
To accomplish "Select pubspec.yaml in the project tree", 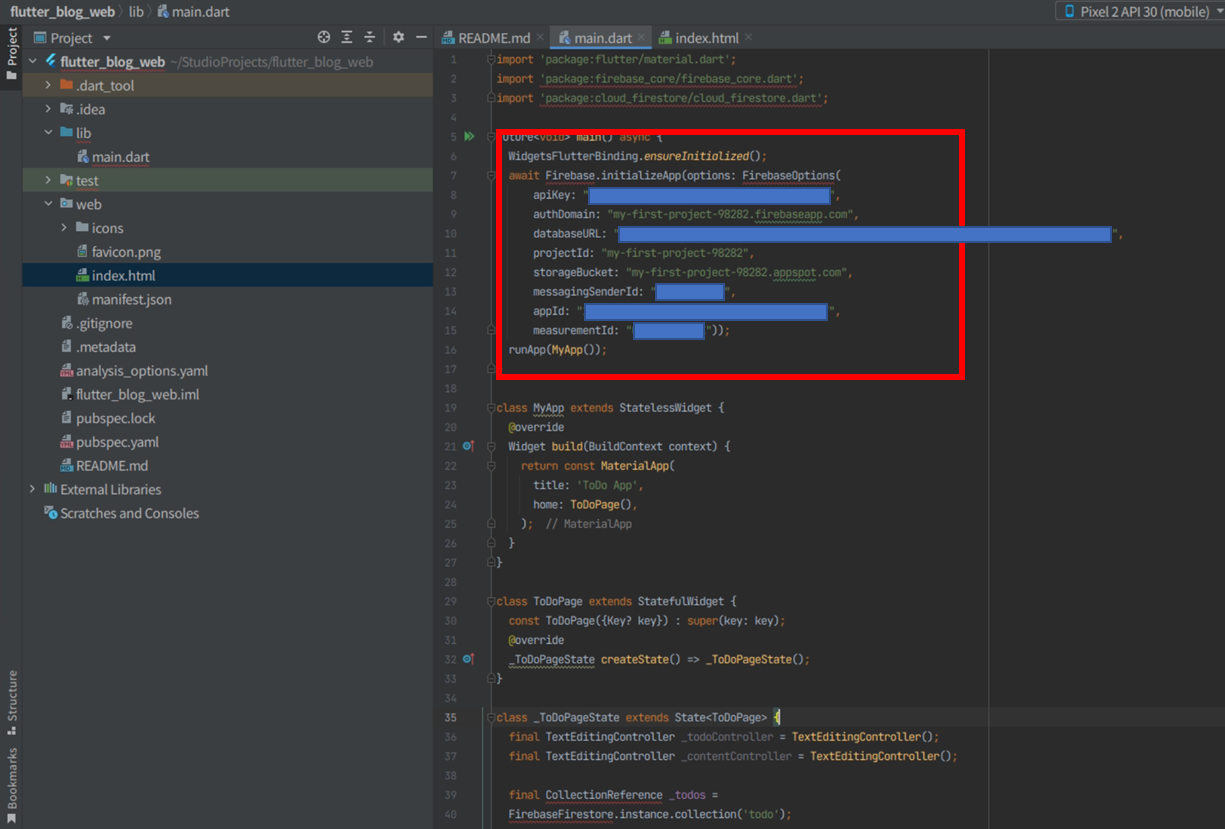I will (x=117, y=442).
